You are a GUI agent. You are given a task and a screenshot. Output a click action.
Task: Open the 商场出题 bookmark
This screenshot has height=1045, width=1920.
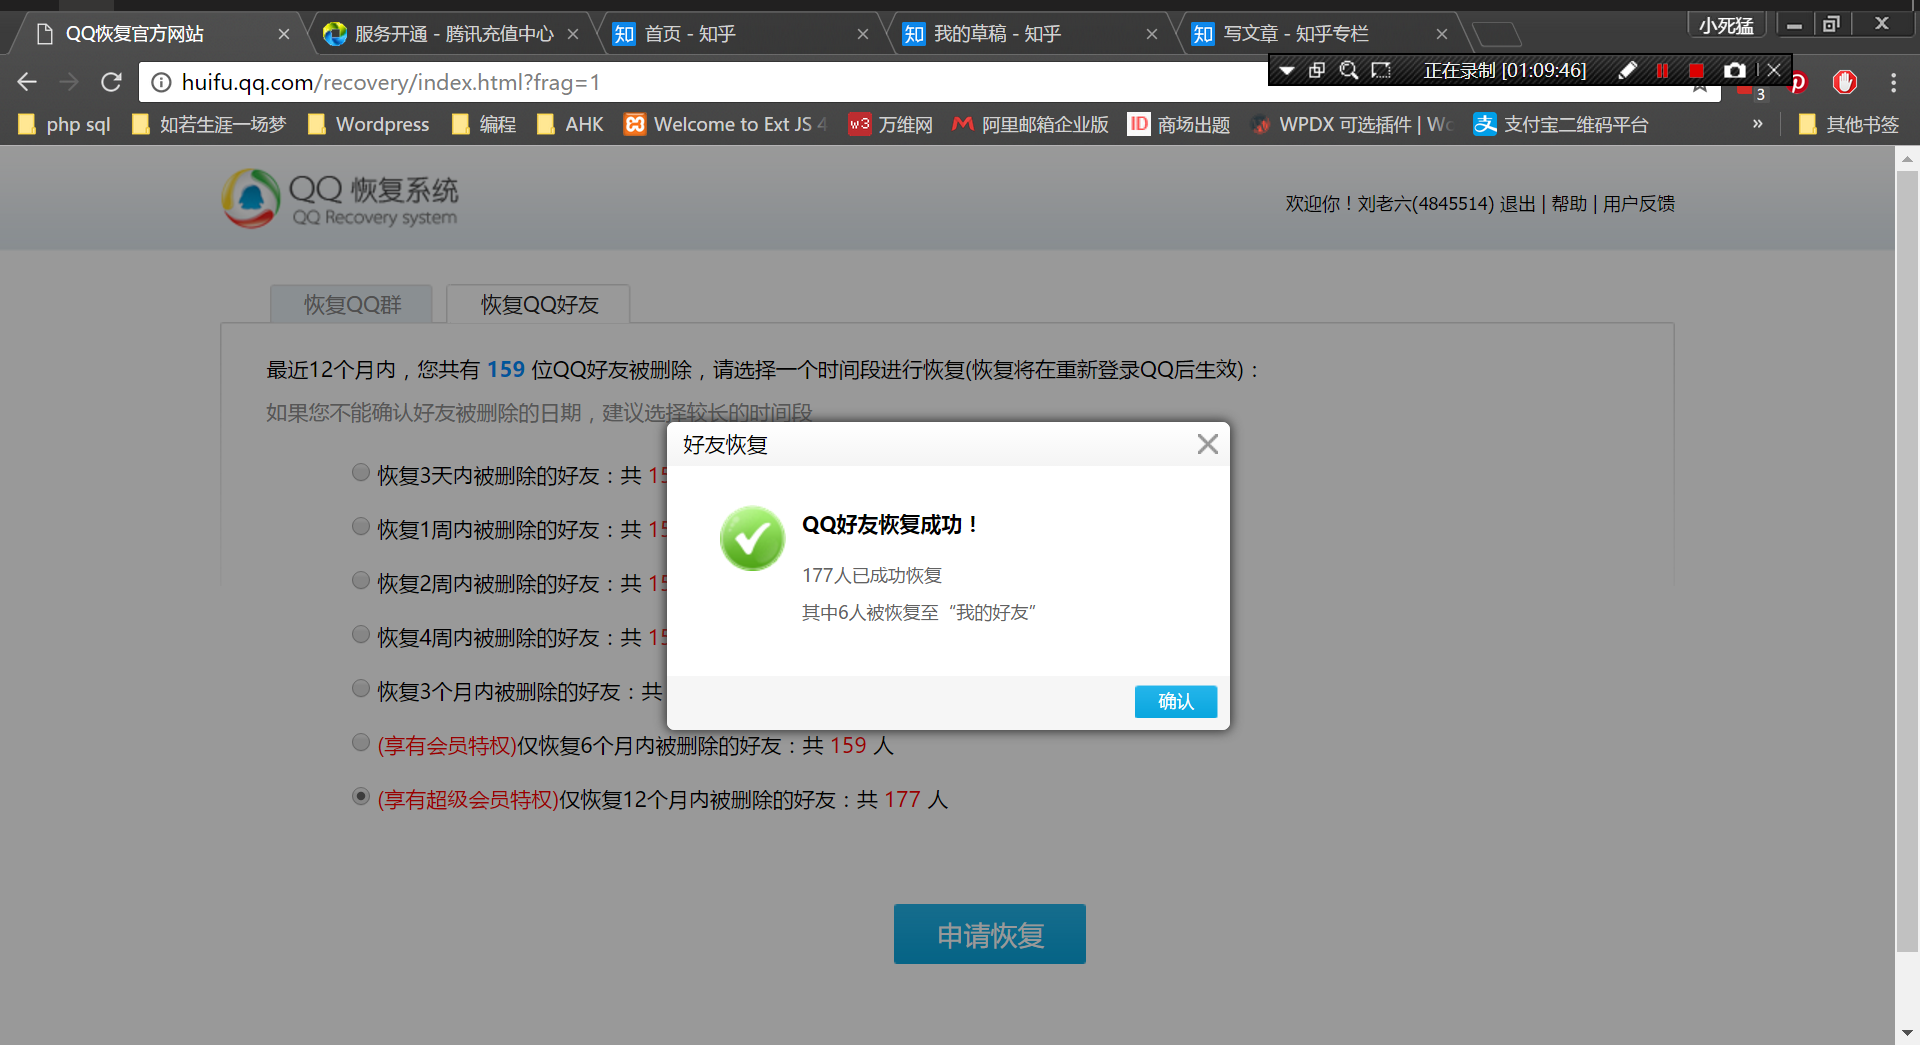pos(1179,124)
